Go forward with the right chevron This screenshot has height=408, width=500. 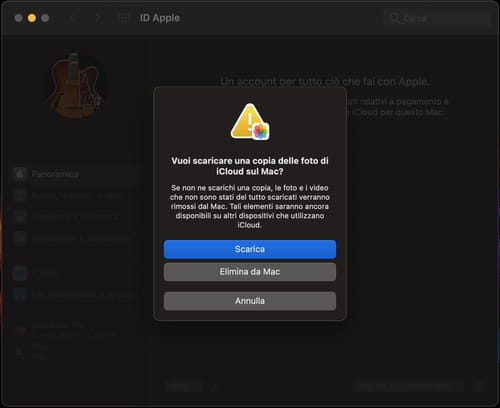98,18
